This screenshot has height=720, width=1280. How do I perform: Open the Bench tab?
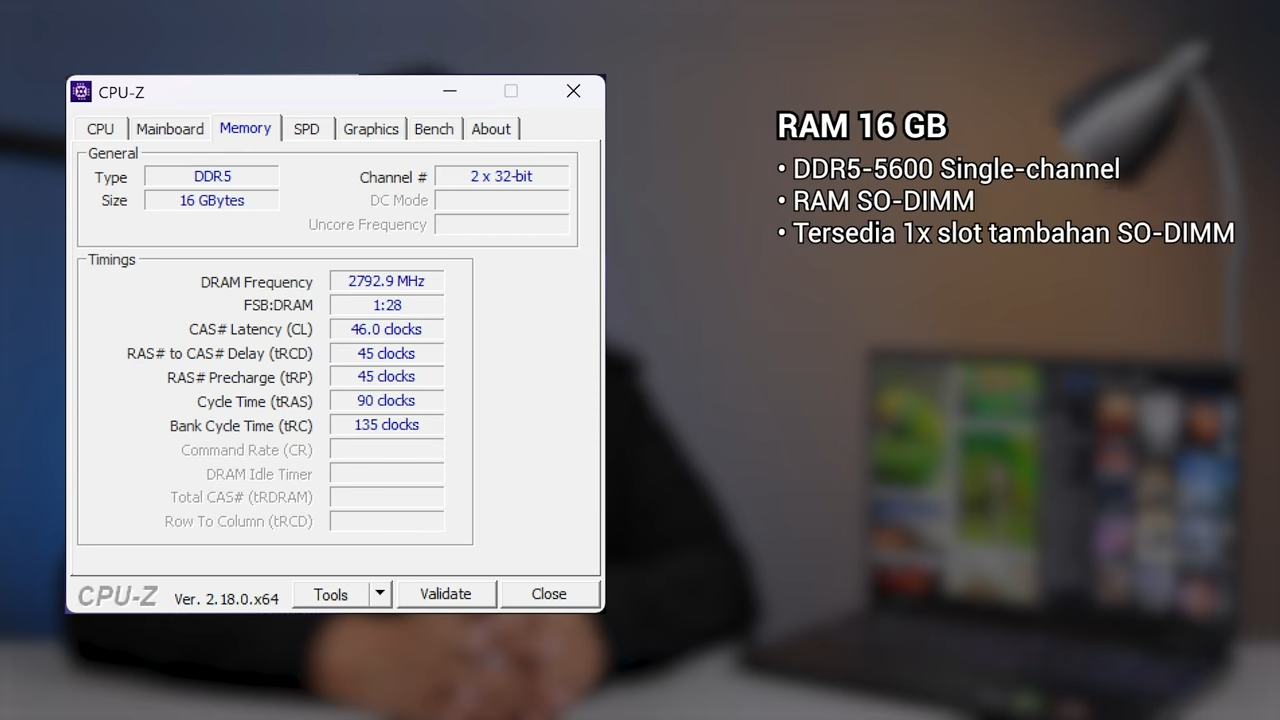click(434, 129)
